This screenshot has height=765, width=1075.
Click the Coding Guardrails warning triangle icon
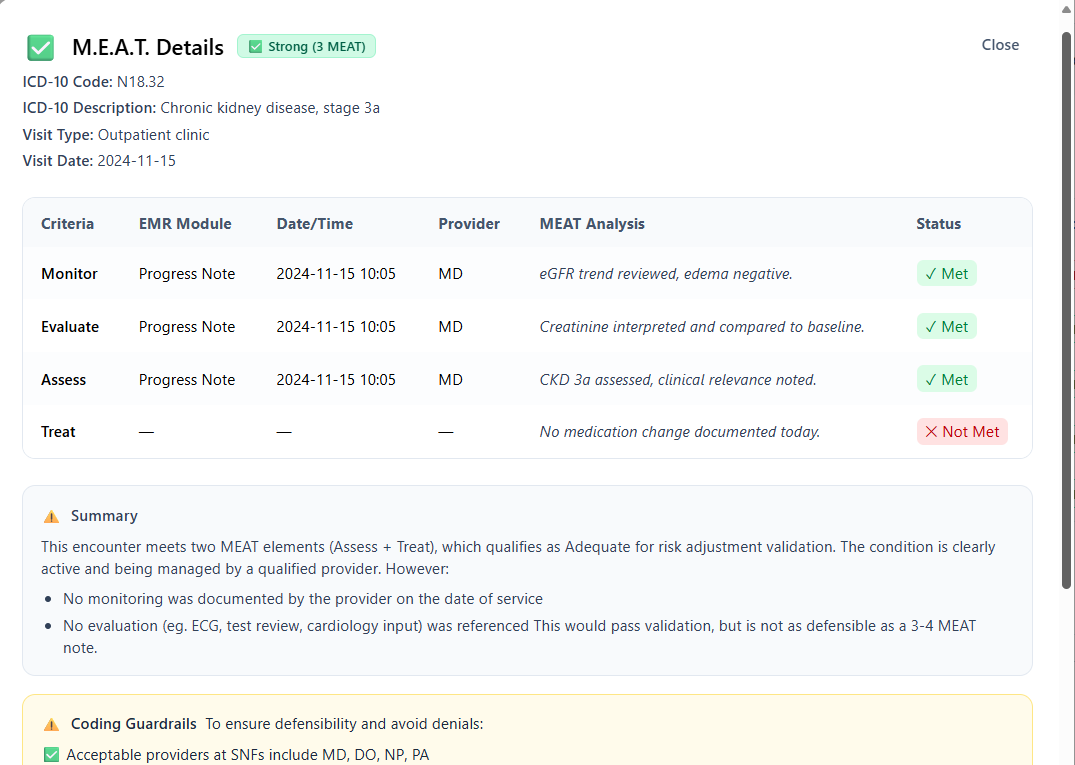point(51,724)
